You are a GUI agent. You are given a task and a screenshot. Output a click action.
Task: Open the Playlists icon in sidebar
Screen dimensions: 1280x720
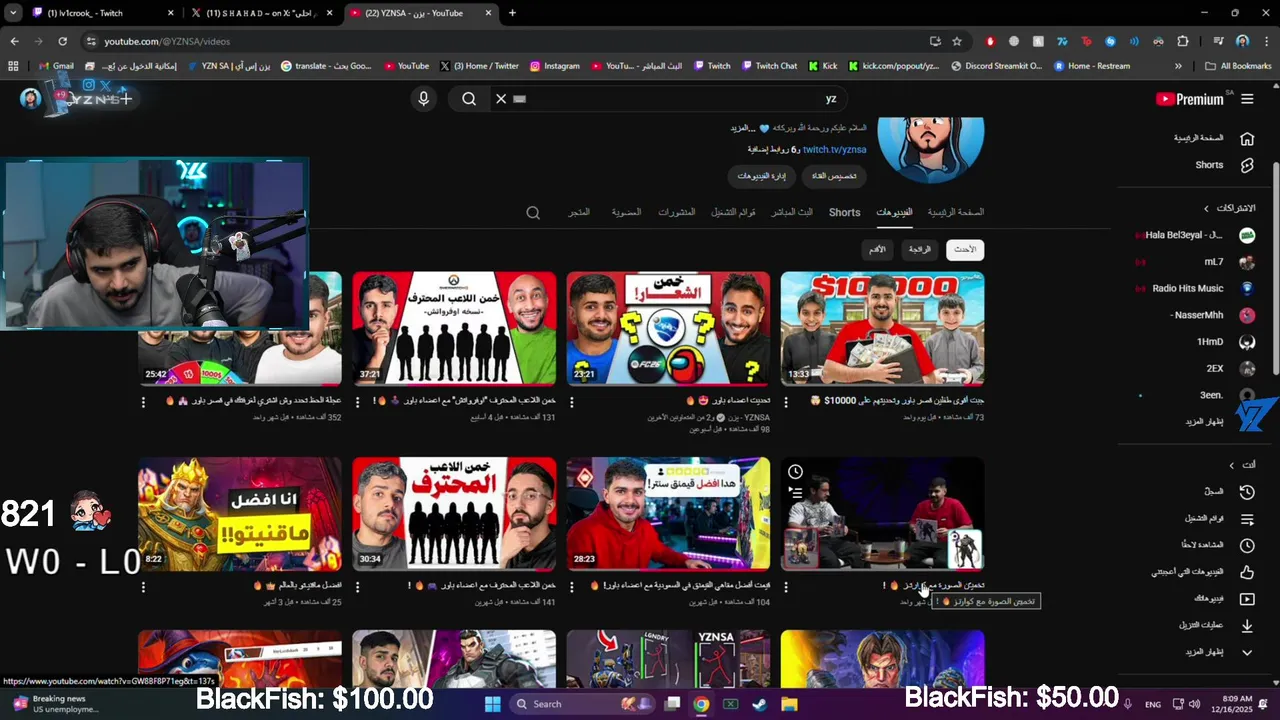[1247, 519]
